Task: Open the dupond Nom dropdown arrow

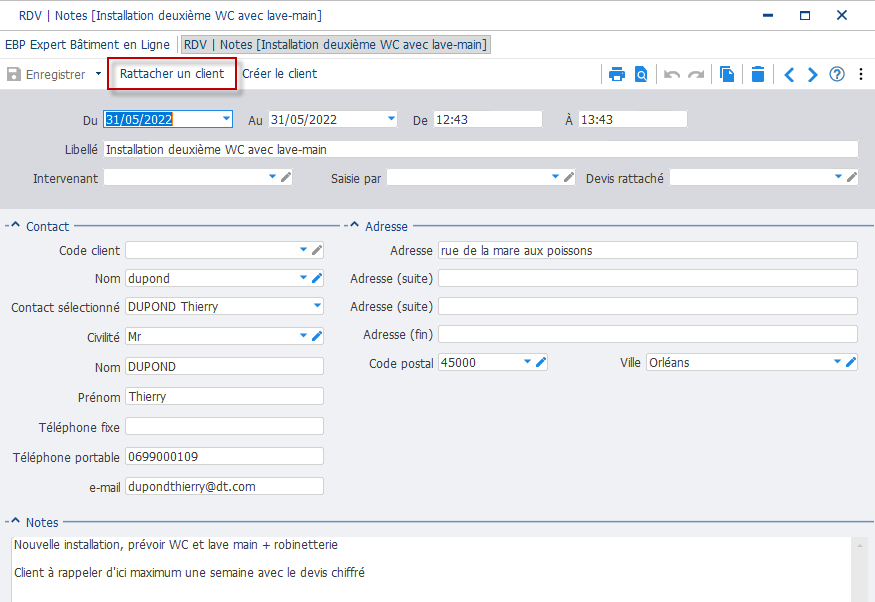Action: (x=303, y=278)
